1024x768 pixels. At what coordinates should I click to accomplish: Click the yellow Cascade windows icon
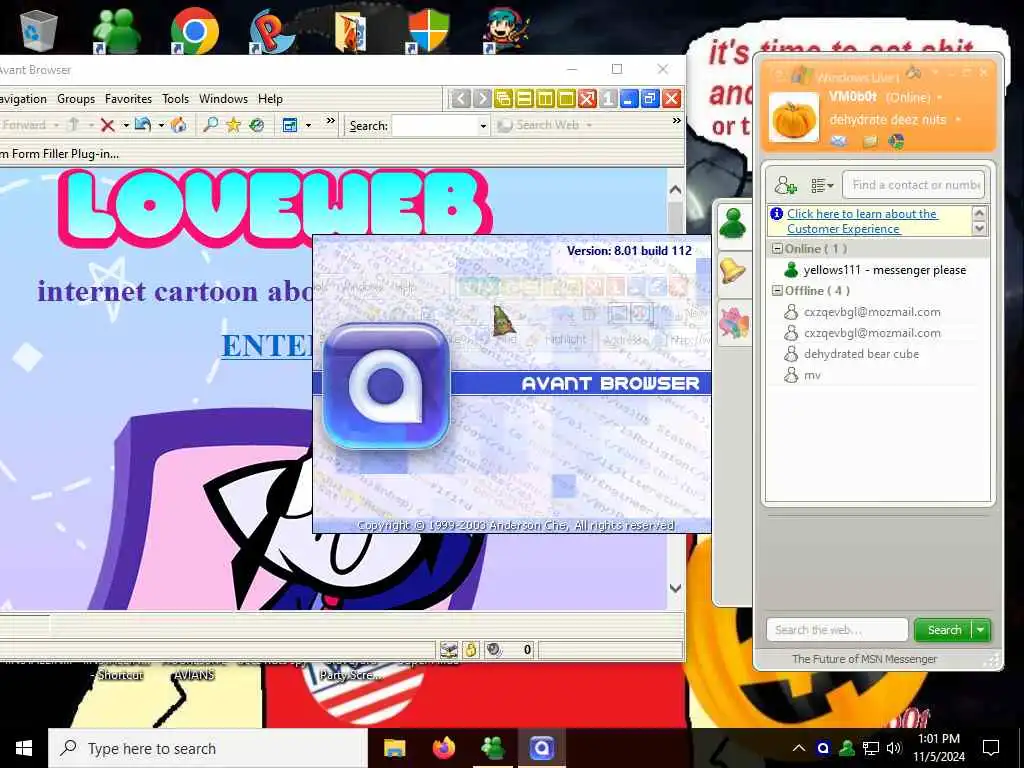[503, 99]
